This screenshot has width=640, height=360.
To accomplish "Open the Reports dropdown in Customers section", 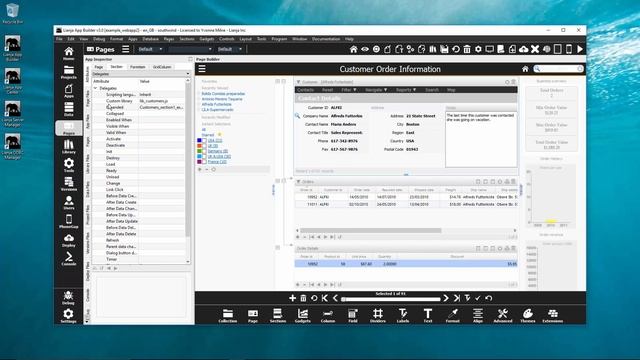I will pos(406,90).
